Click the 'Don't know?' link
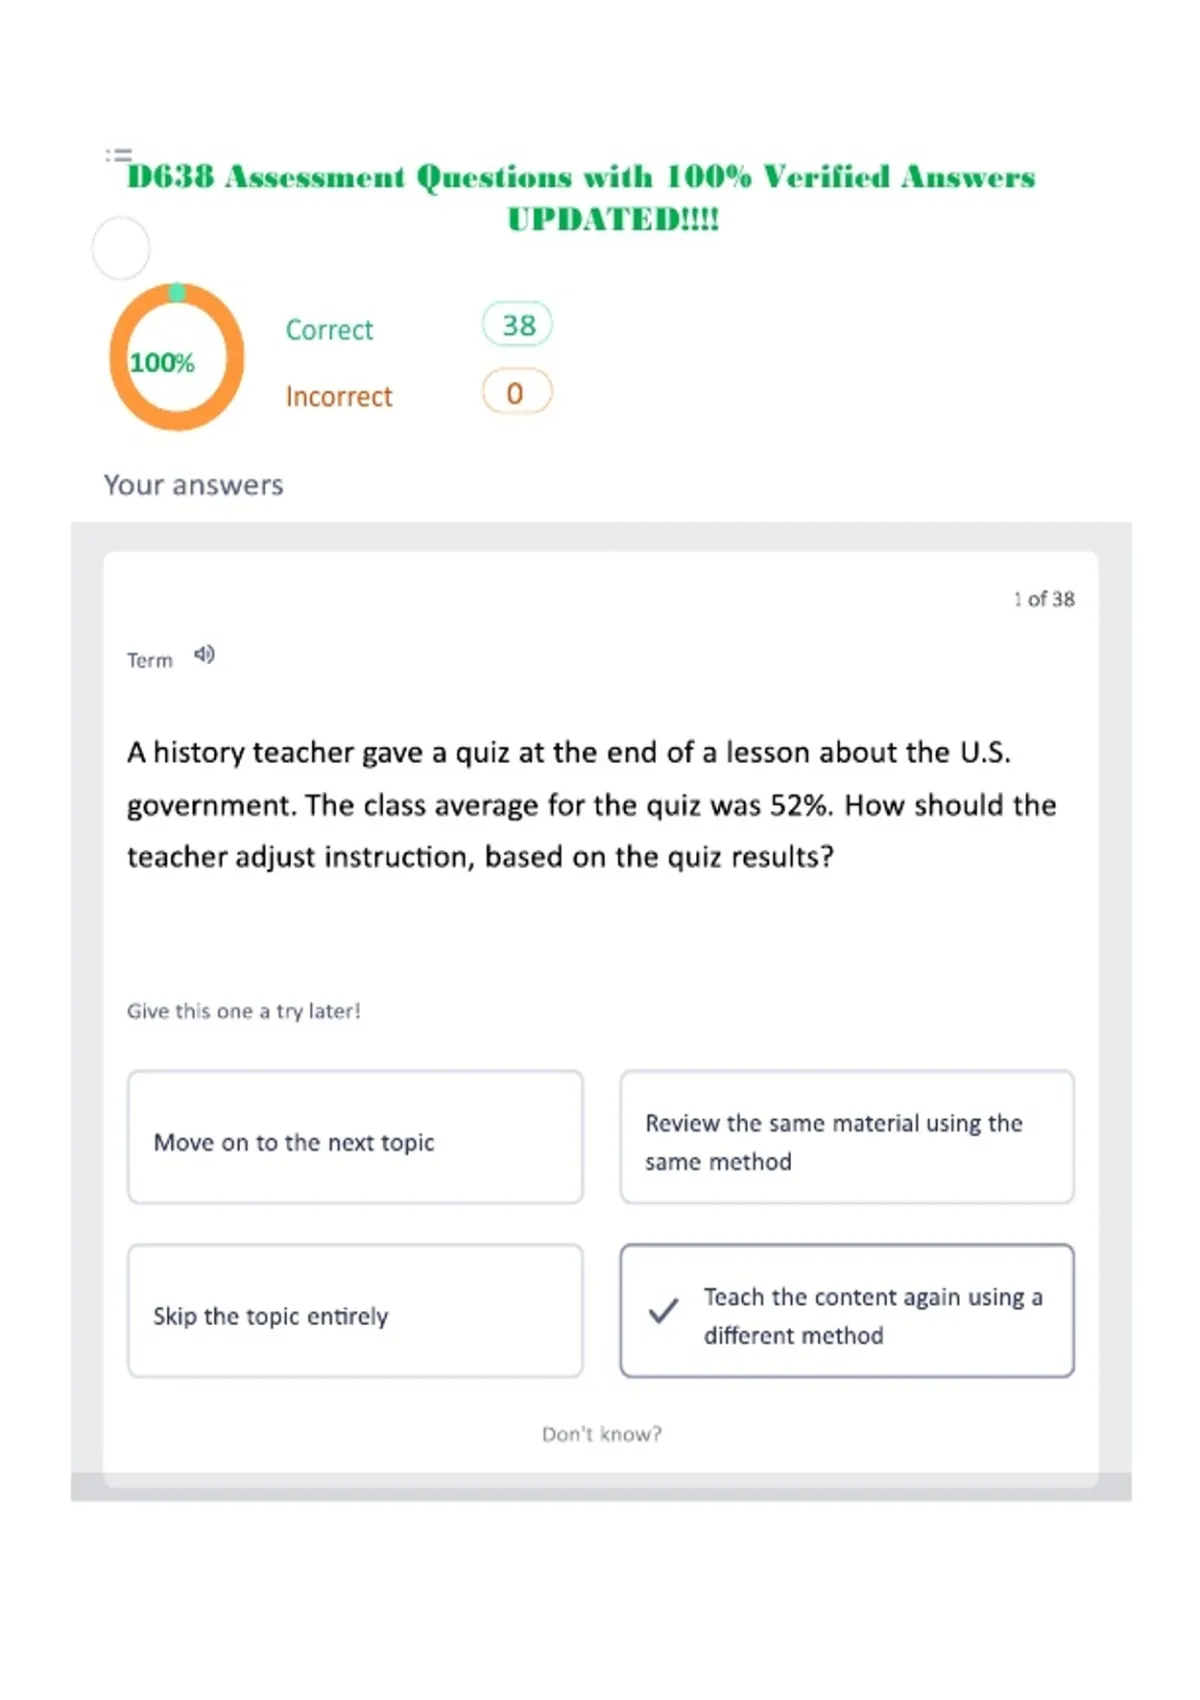Image resolution: width=1200 pixels, height=1700 pixels. coord(602,1434)
